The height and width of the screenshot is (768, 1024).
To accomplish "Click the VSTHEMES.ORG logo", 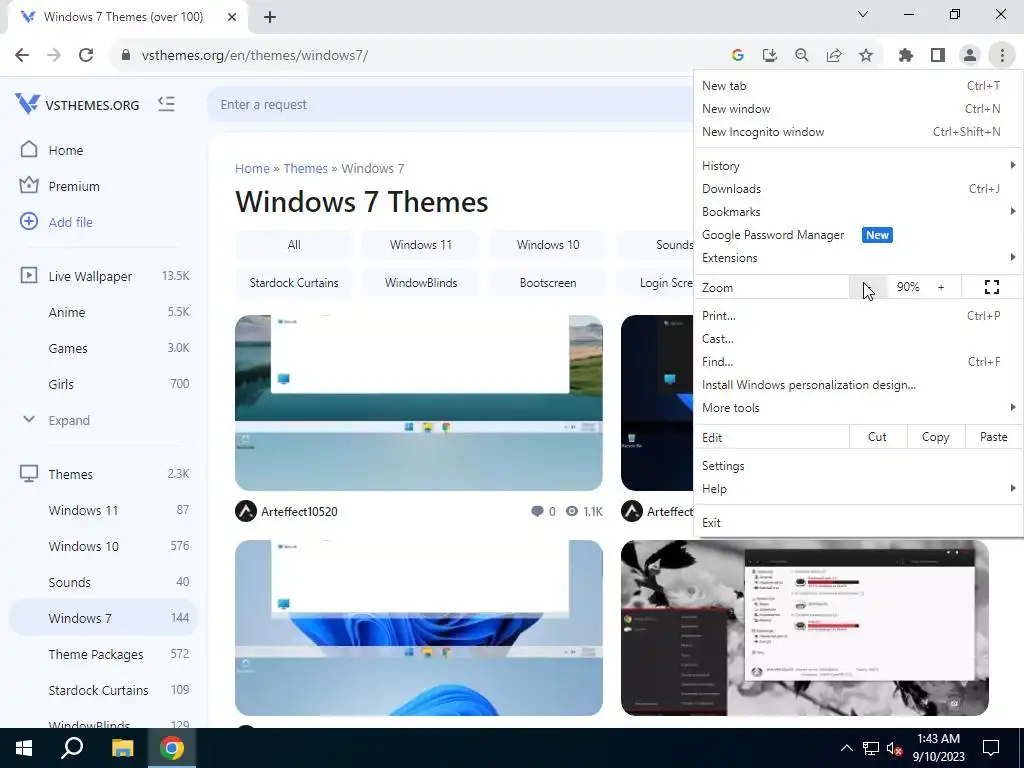I will [78, 104].
